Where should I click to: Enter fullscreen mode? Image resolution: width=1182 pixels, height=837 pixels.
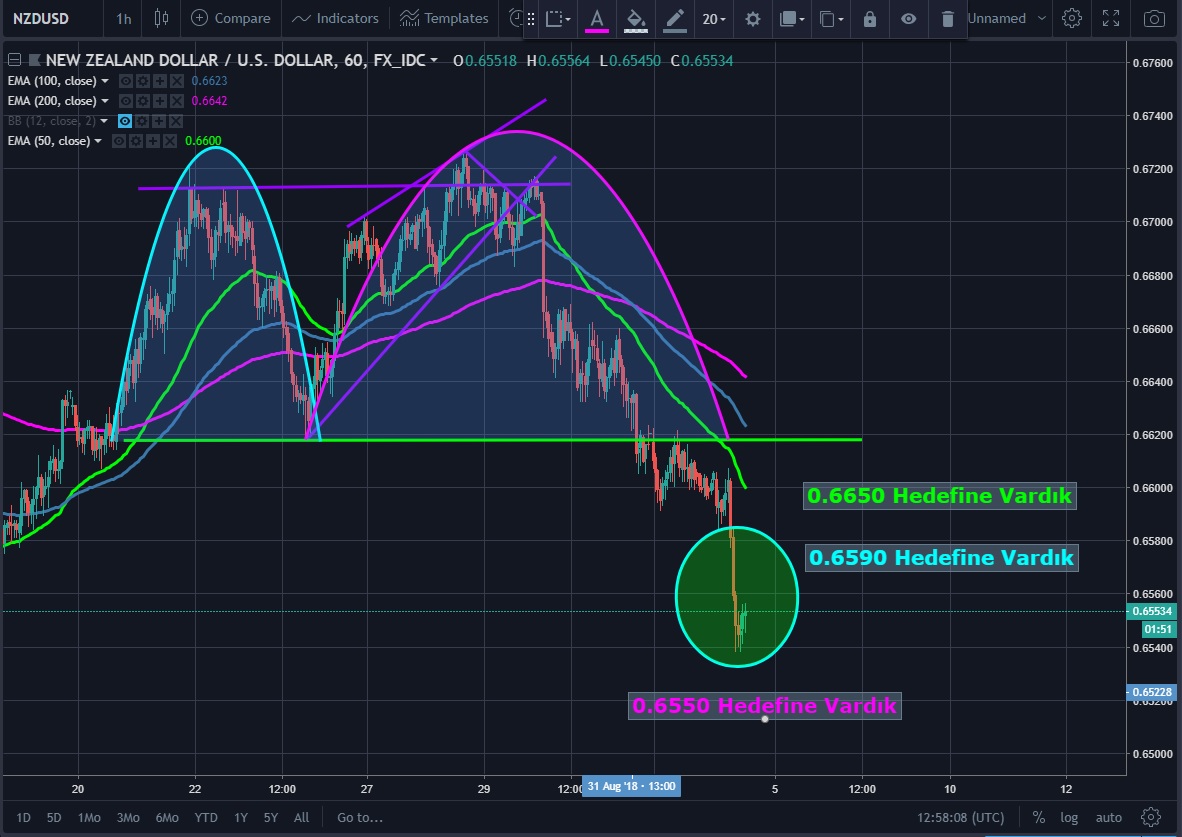point(1111,18)
